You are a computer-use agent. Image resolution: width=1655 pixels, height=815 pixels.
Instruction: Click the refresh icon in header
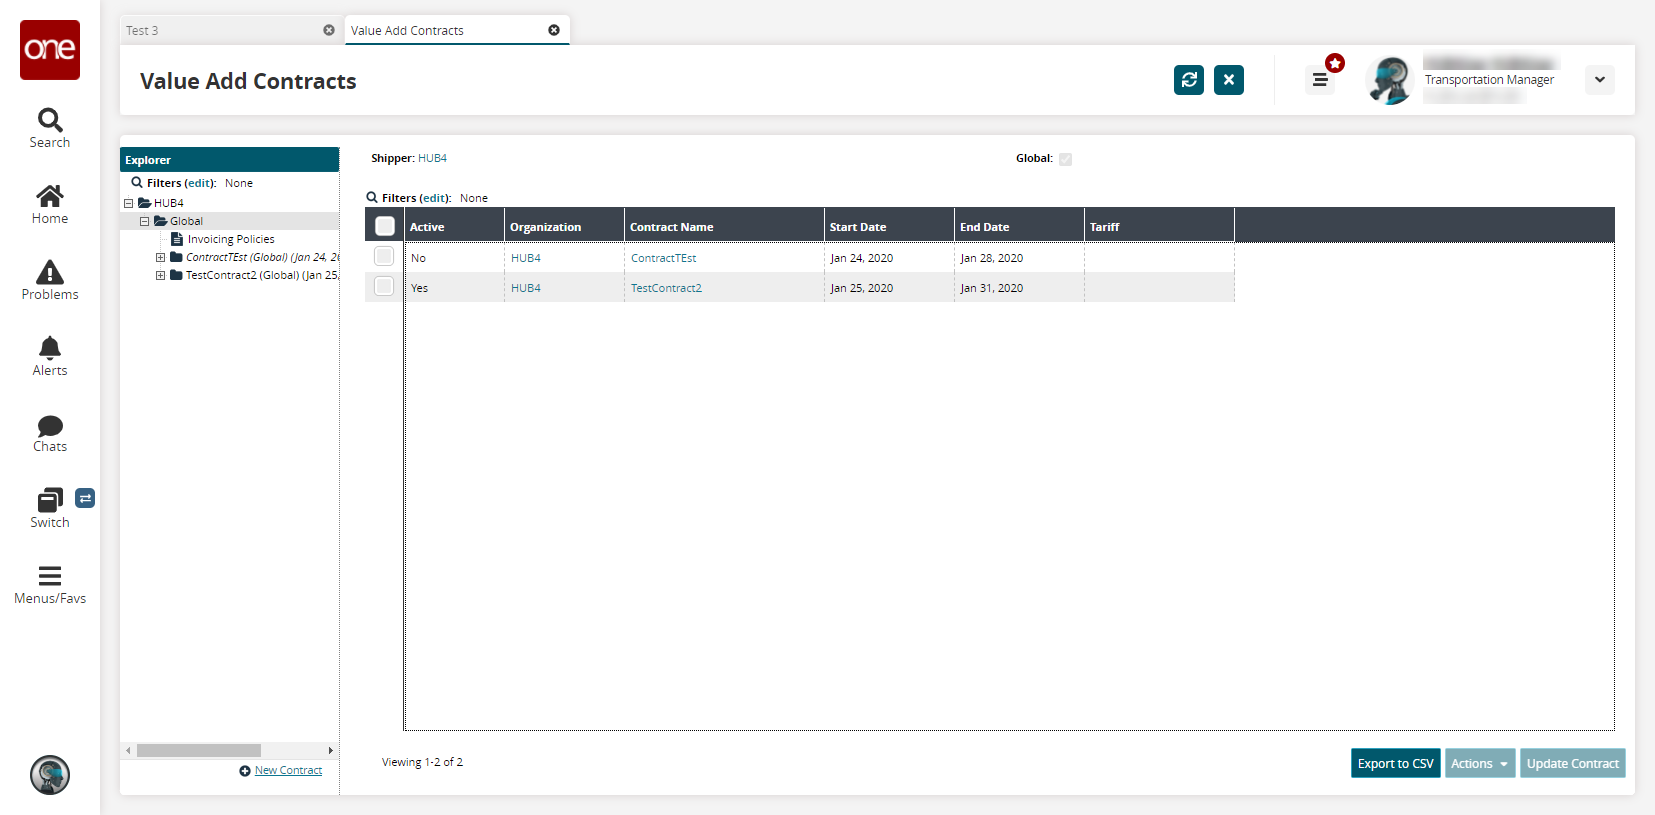(1189, 80)
